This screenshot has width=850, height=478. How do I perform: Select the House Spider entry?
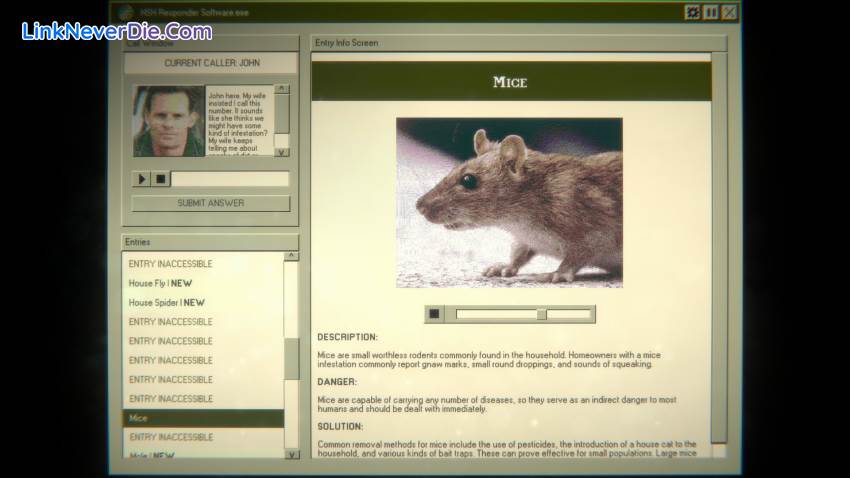167,302
